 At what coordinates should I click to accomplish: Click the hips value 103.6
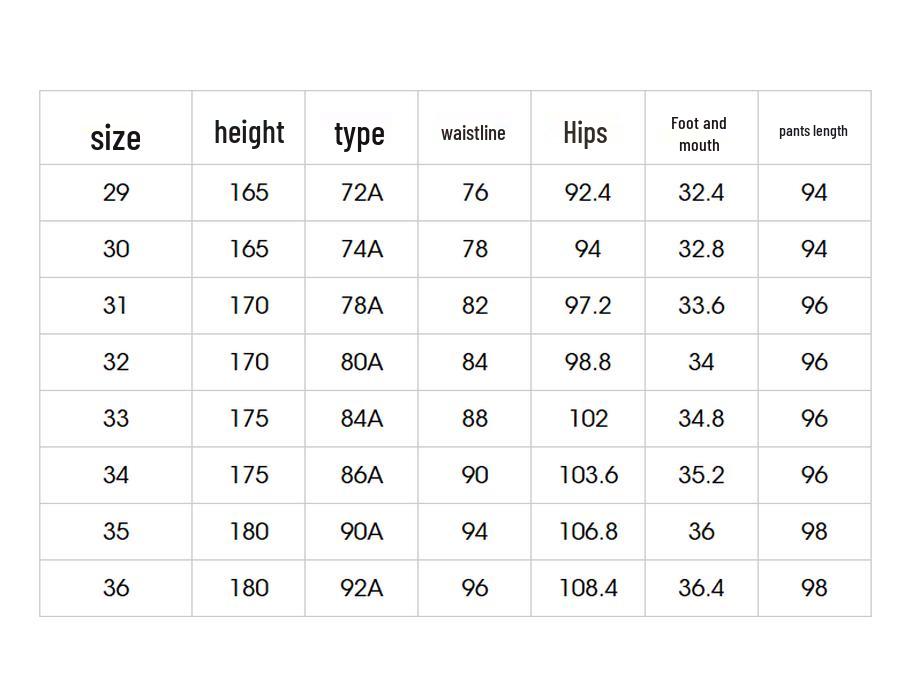(588, 475)
